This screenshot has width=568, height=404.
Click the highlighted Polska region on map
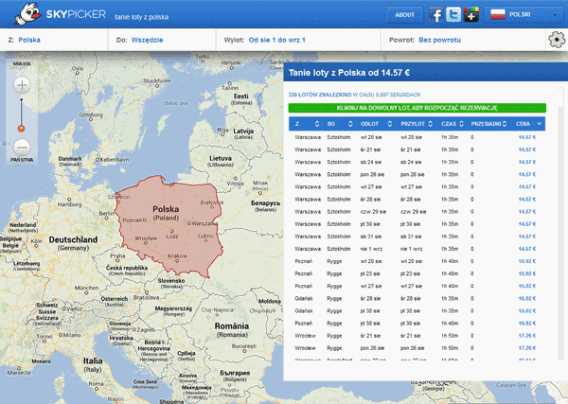click(168, 225)
